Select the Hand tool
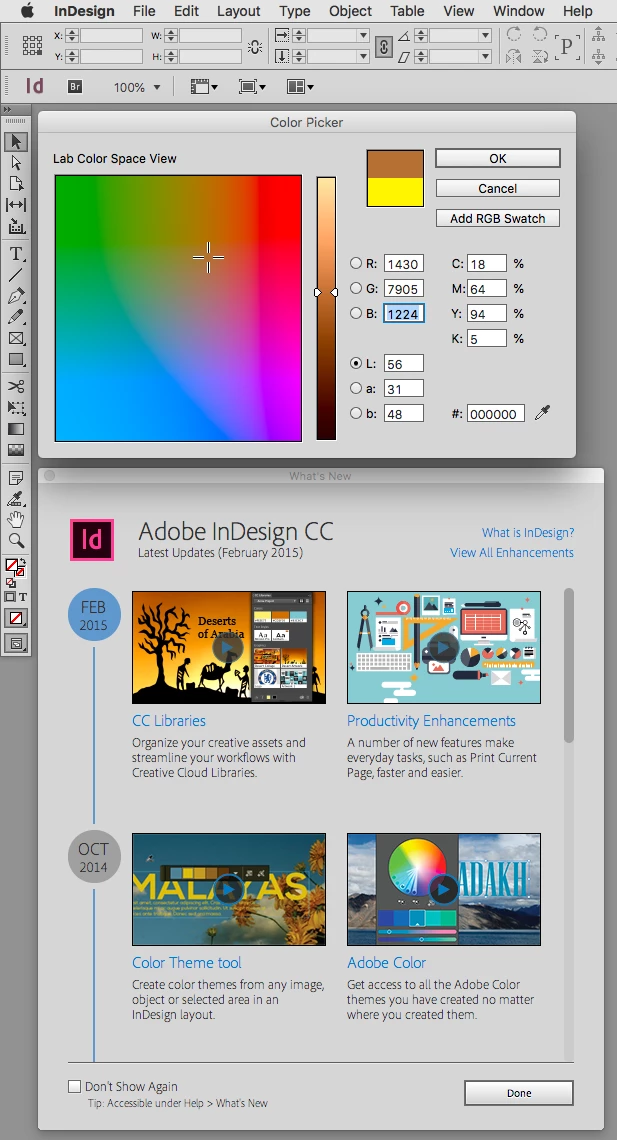The height and width of the screenshot is (1140, 617). [x=16, y=520]
